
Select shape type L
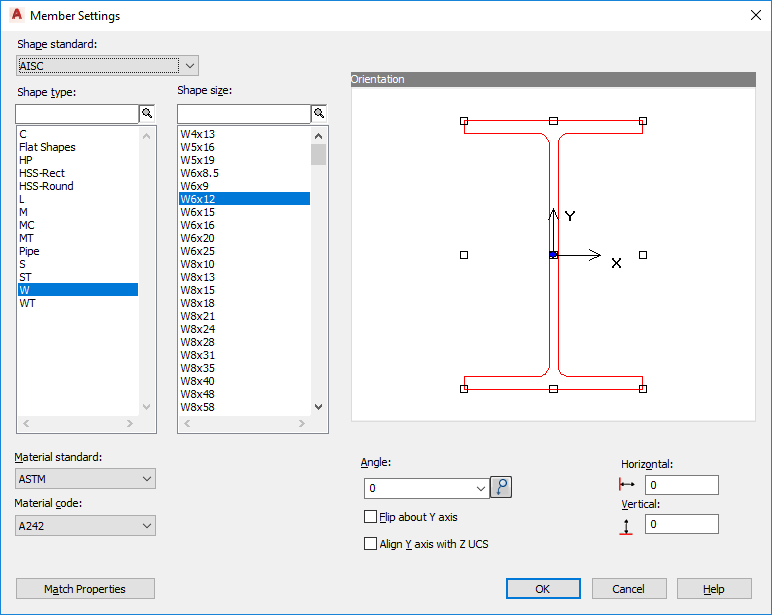[78, 199]
